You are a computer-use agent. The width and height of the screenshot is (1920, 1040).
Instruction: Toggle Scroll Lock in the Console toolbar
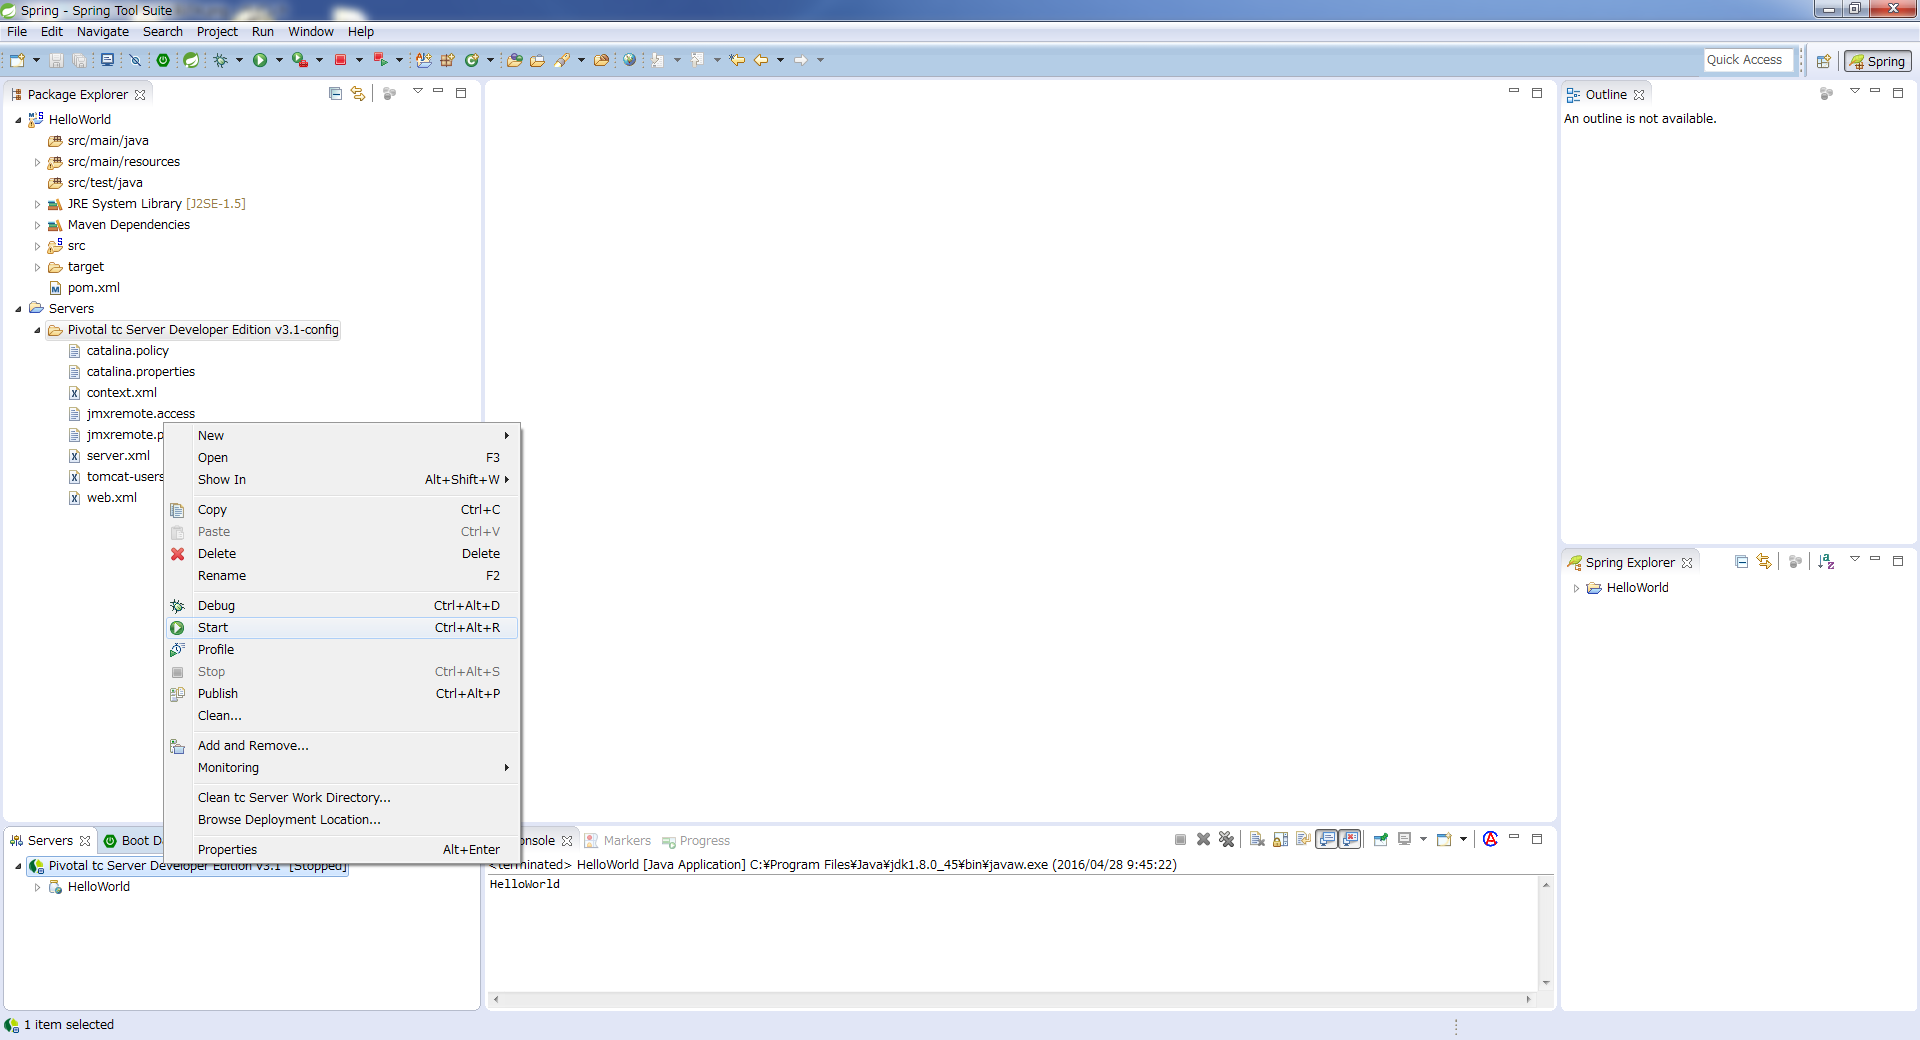1280,840
